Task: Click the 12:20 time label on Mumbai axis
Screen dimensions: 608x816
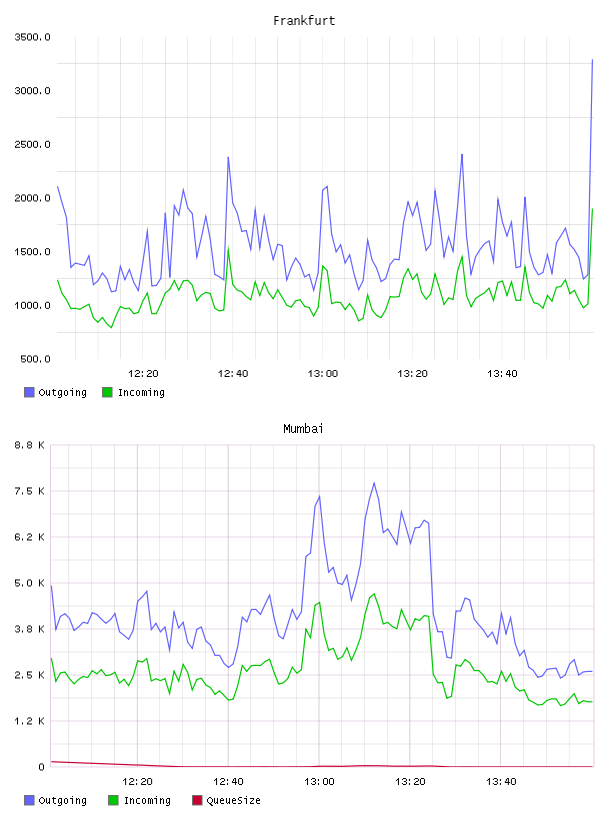Action: (x=137, y=782)
